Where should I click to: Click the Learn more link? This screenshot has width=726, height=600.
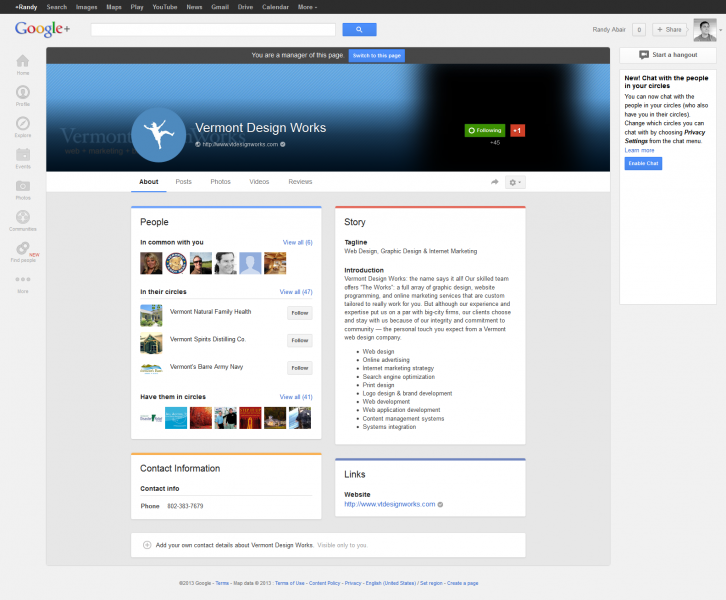point(639,150)
